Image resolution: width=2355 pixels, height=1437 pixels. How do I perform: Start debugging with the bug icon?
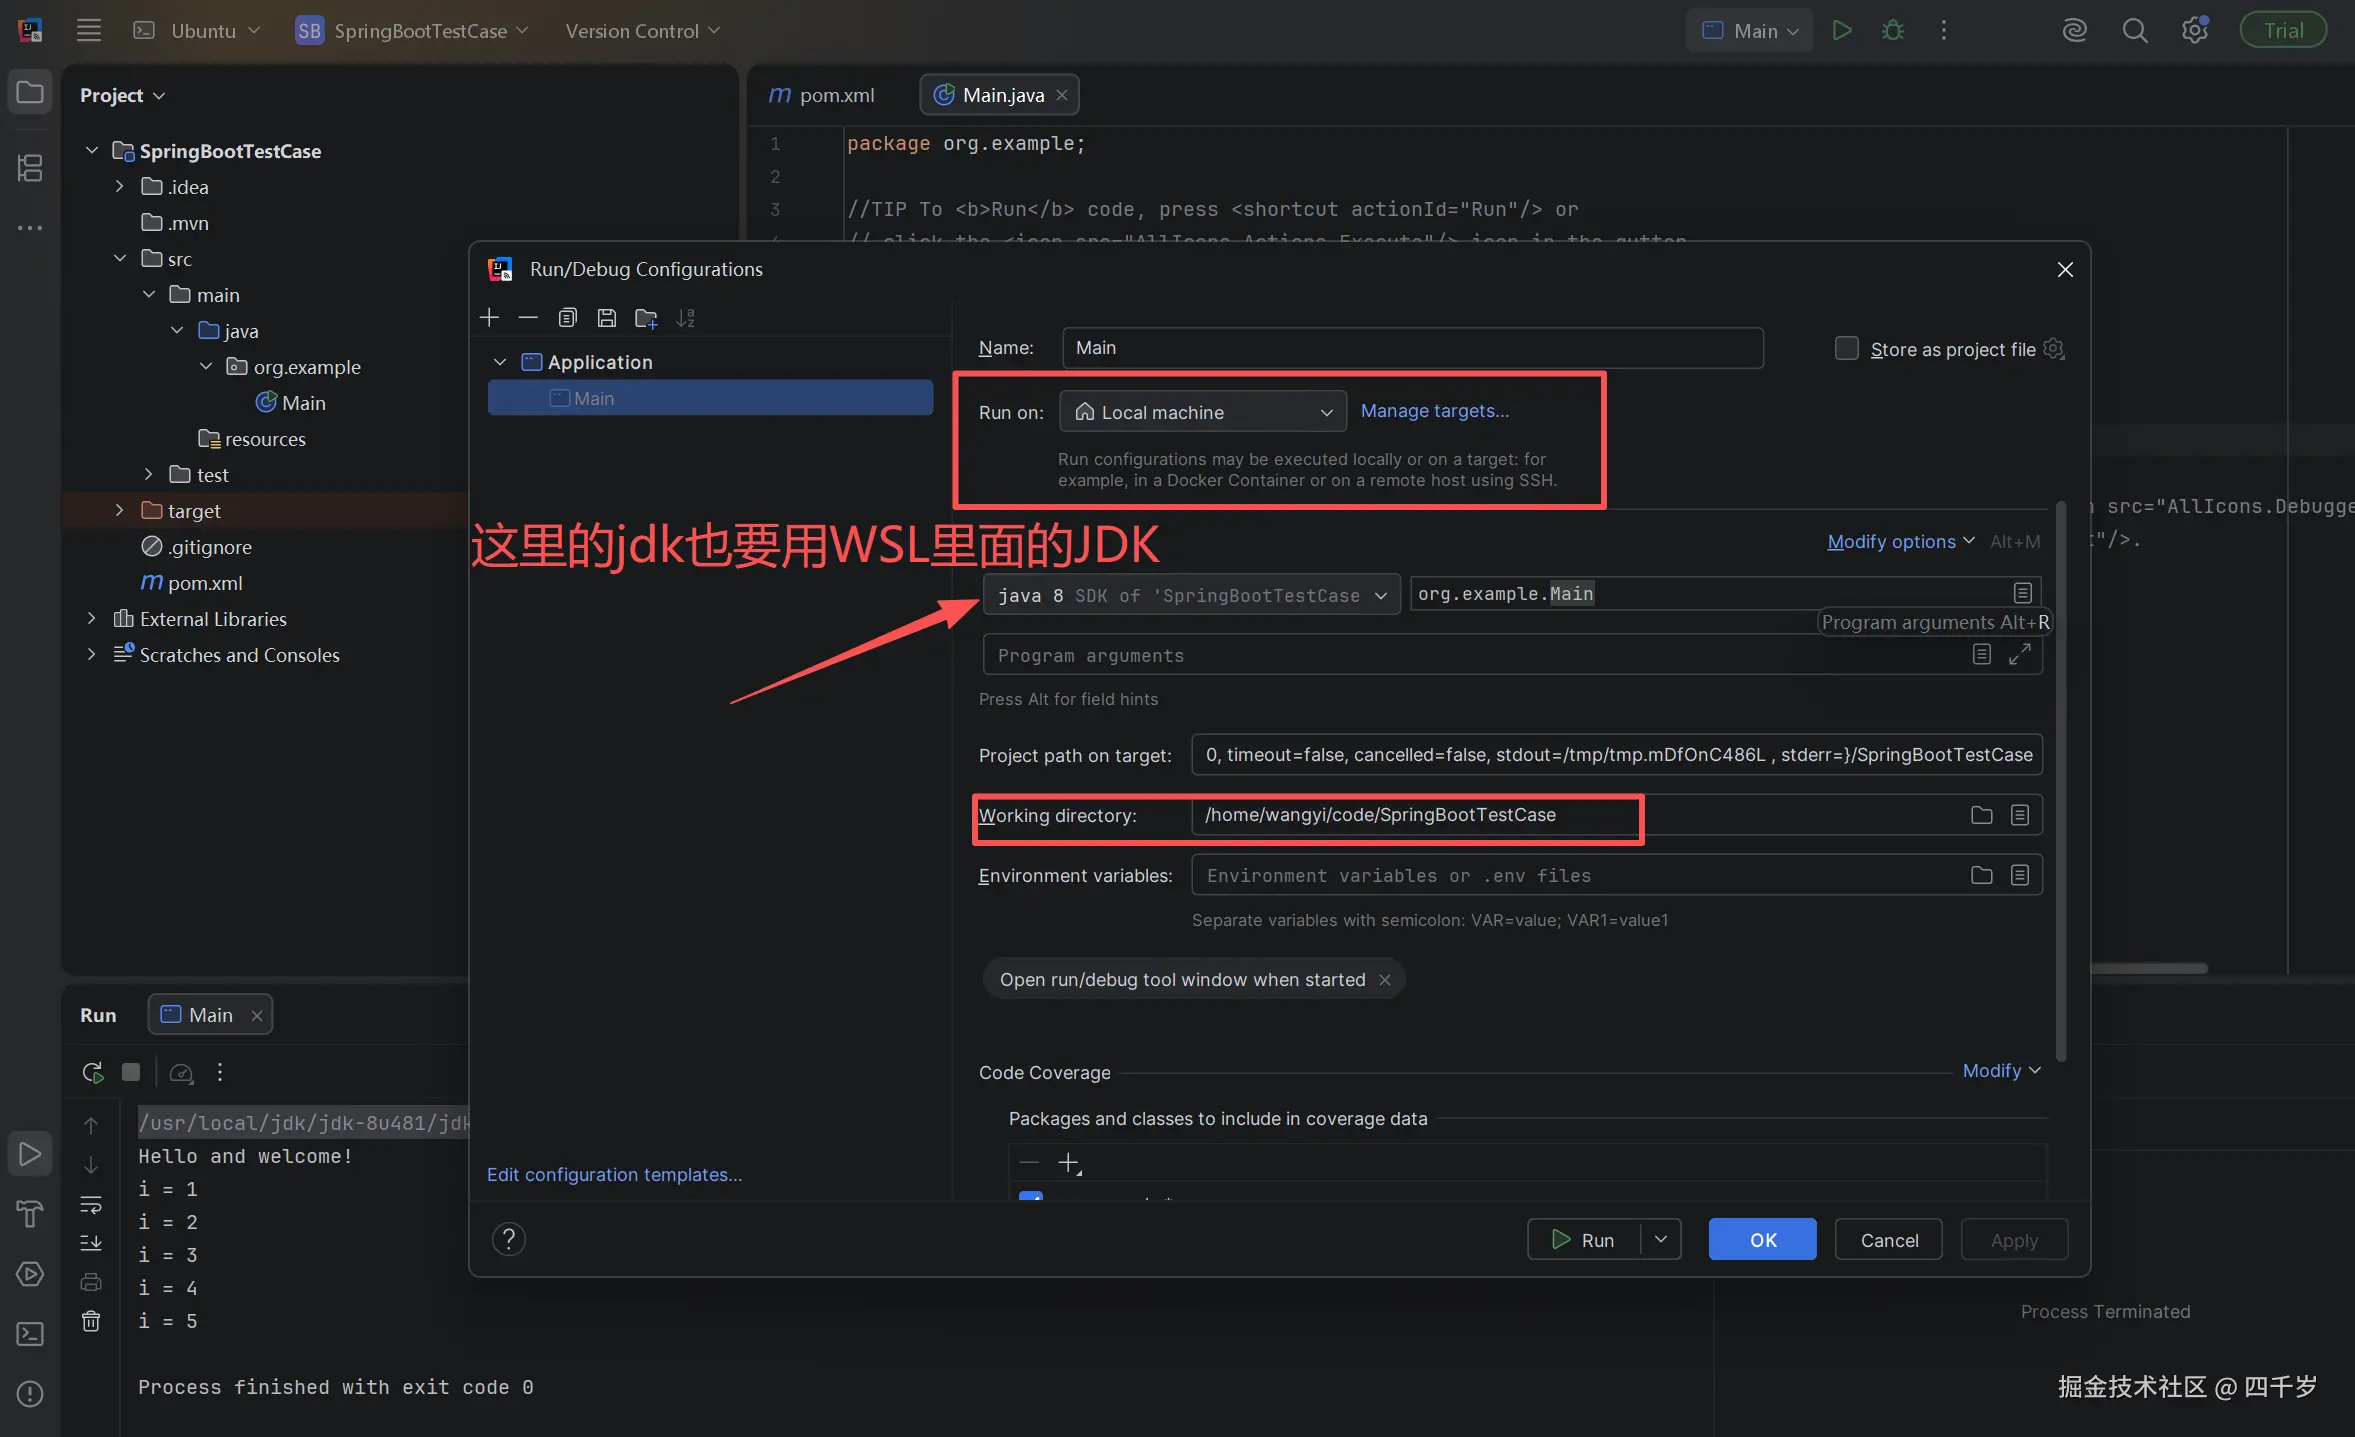coord(1893,30)
